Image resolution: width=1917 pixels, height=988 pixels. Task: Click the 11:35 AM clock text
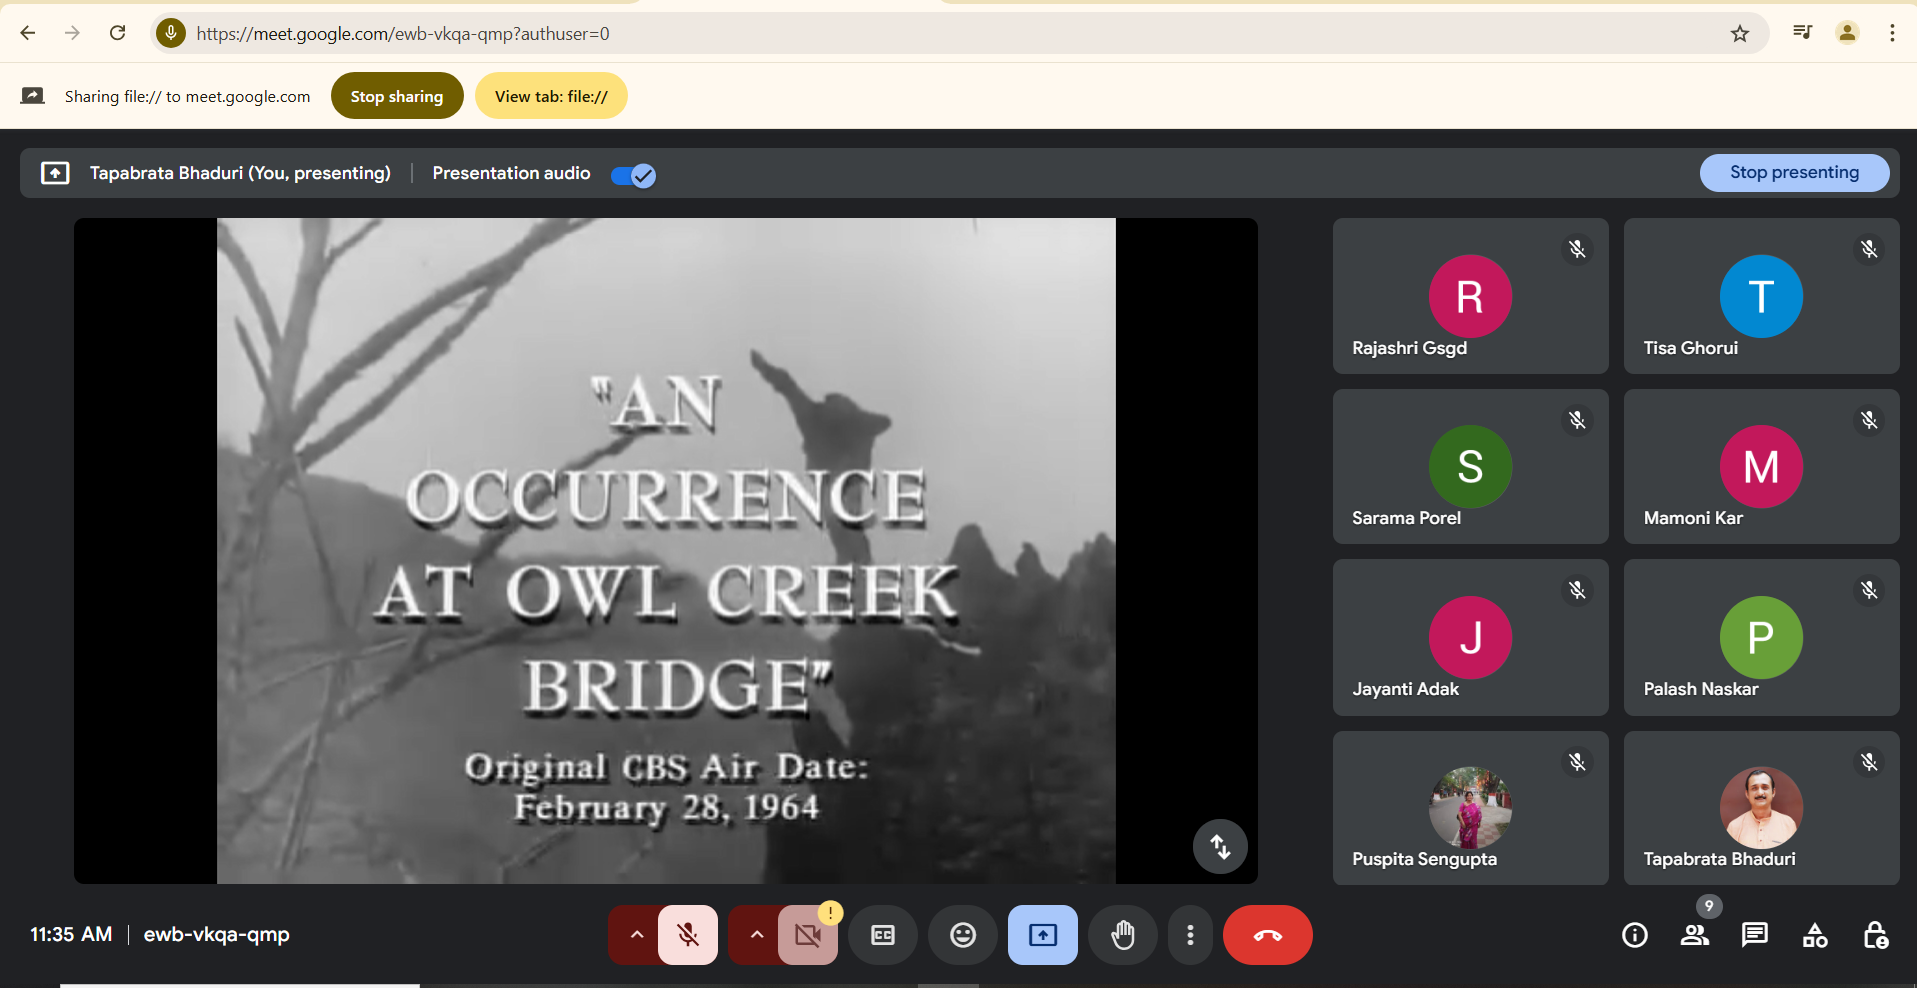tap(71, 935)
